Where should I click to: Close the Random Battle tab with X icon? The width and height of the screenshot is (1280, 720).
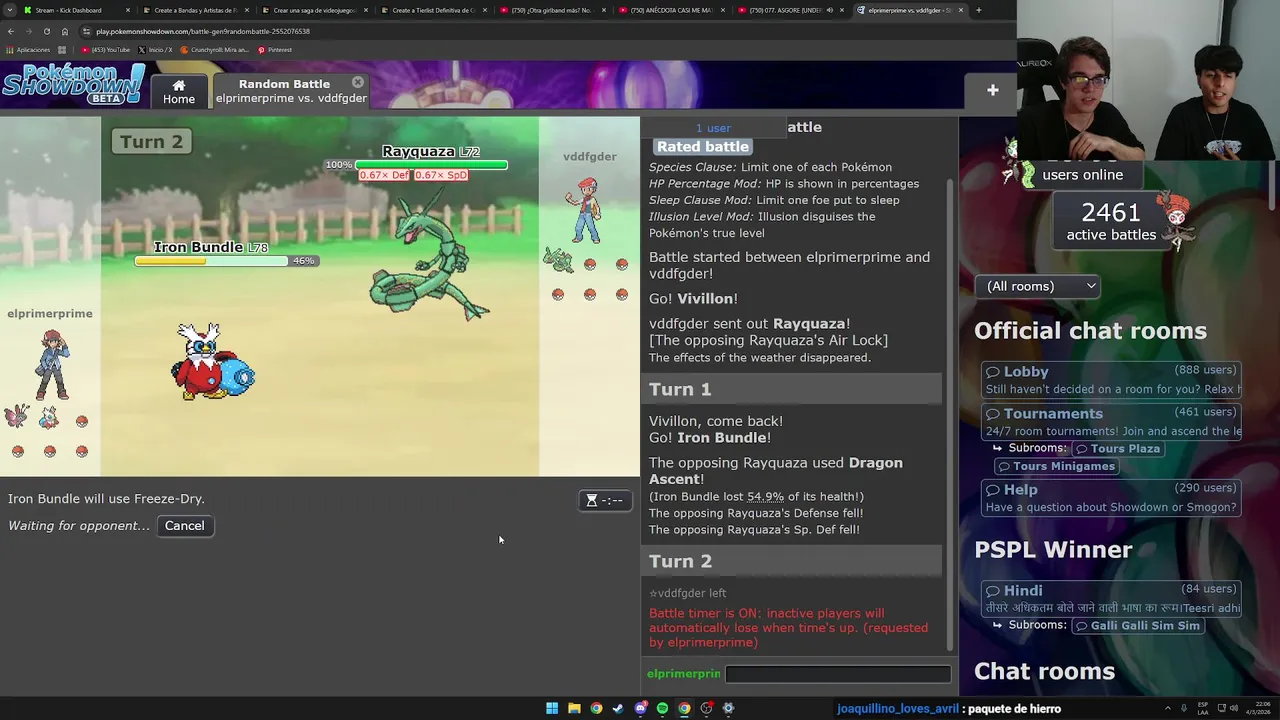pos(358,82)
